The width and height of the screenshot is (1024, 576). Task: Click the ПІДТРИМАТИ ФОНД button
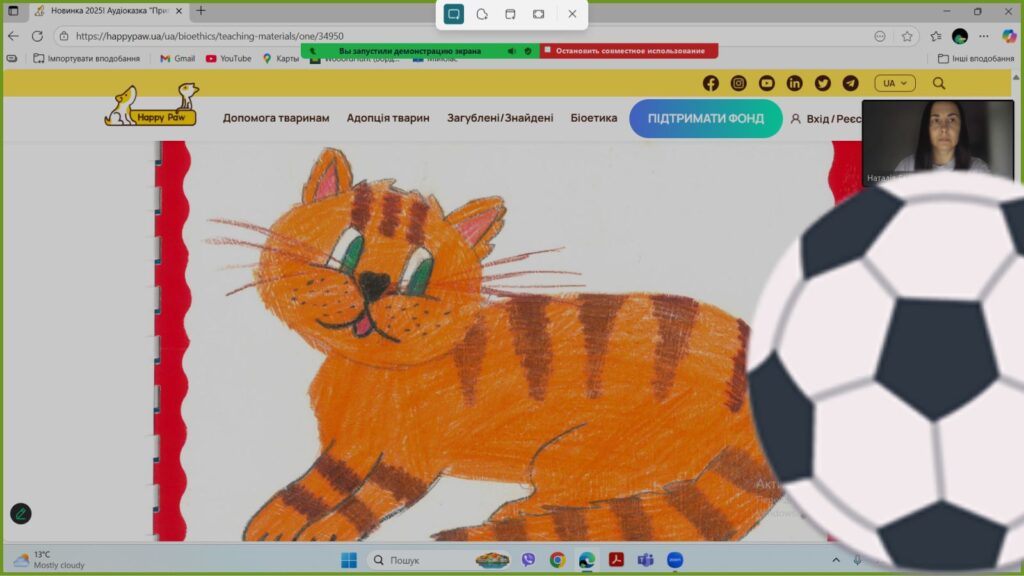705,118
